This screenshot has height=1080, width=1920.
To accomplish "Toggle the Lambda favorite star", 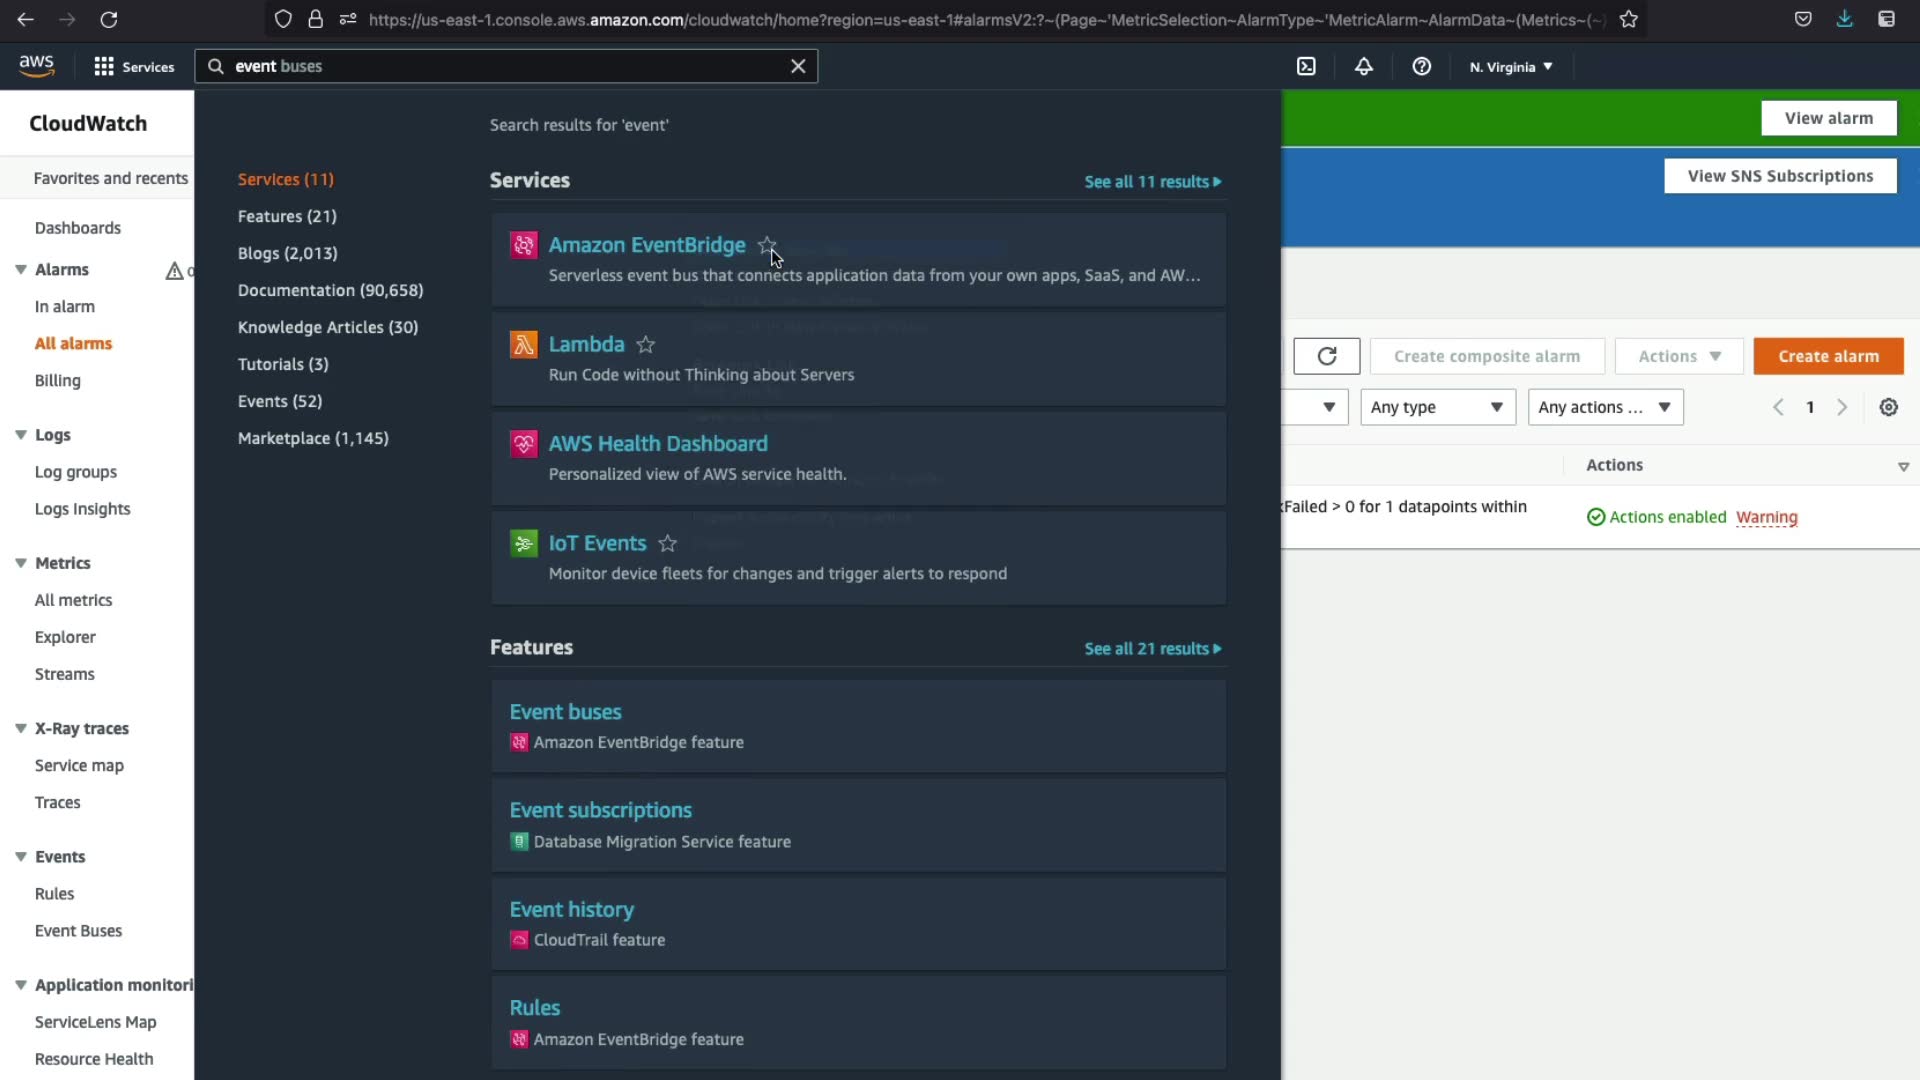I will click(646, 345).
